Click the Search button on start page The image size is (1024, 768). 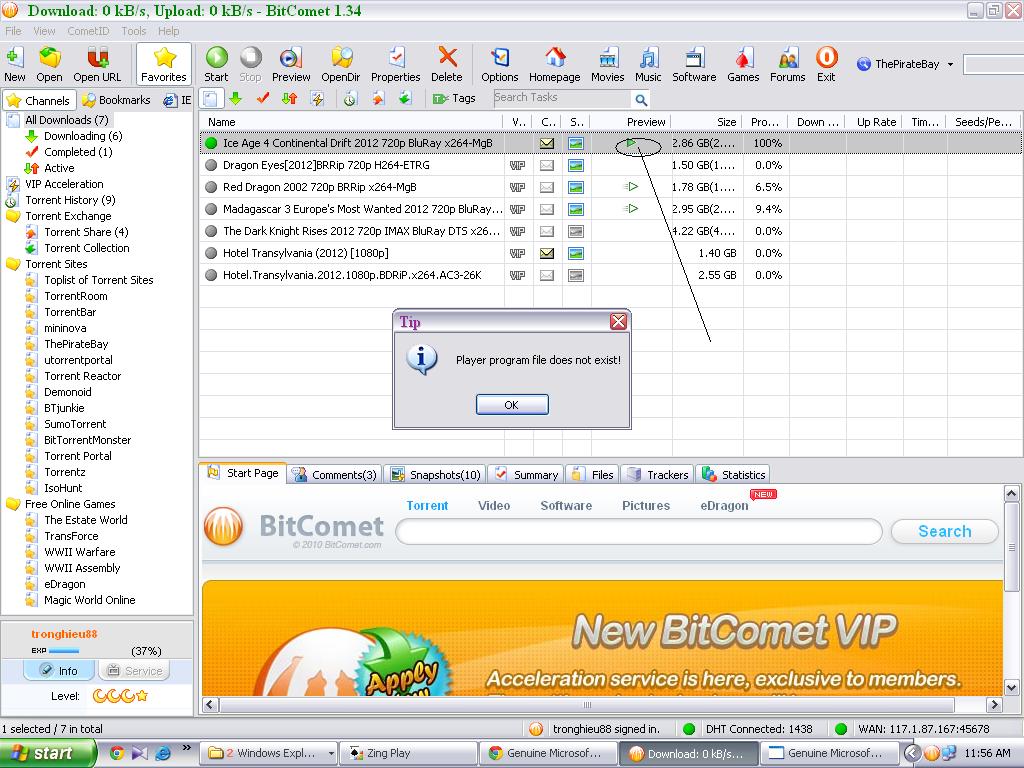(944, 532)
